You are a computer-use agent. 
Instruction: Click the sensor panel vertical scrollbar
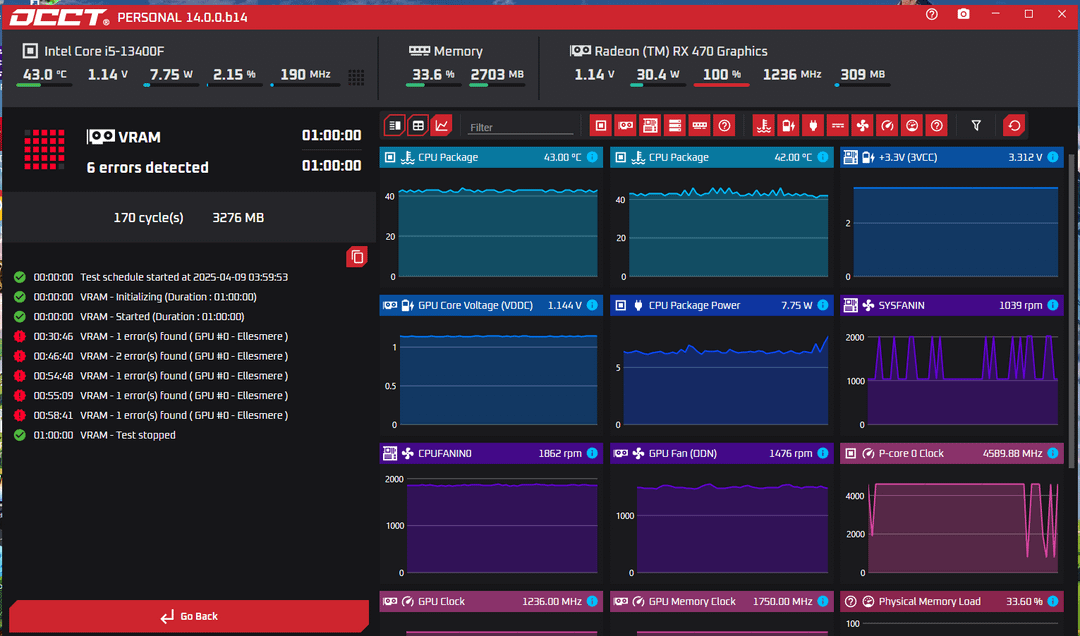[x=1072, y=310]
